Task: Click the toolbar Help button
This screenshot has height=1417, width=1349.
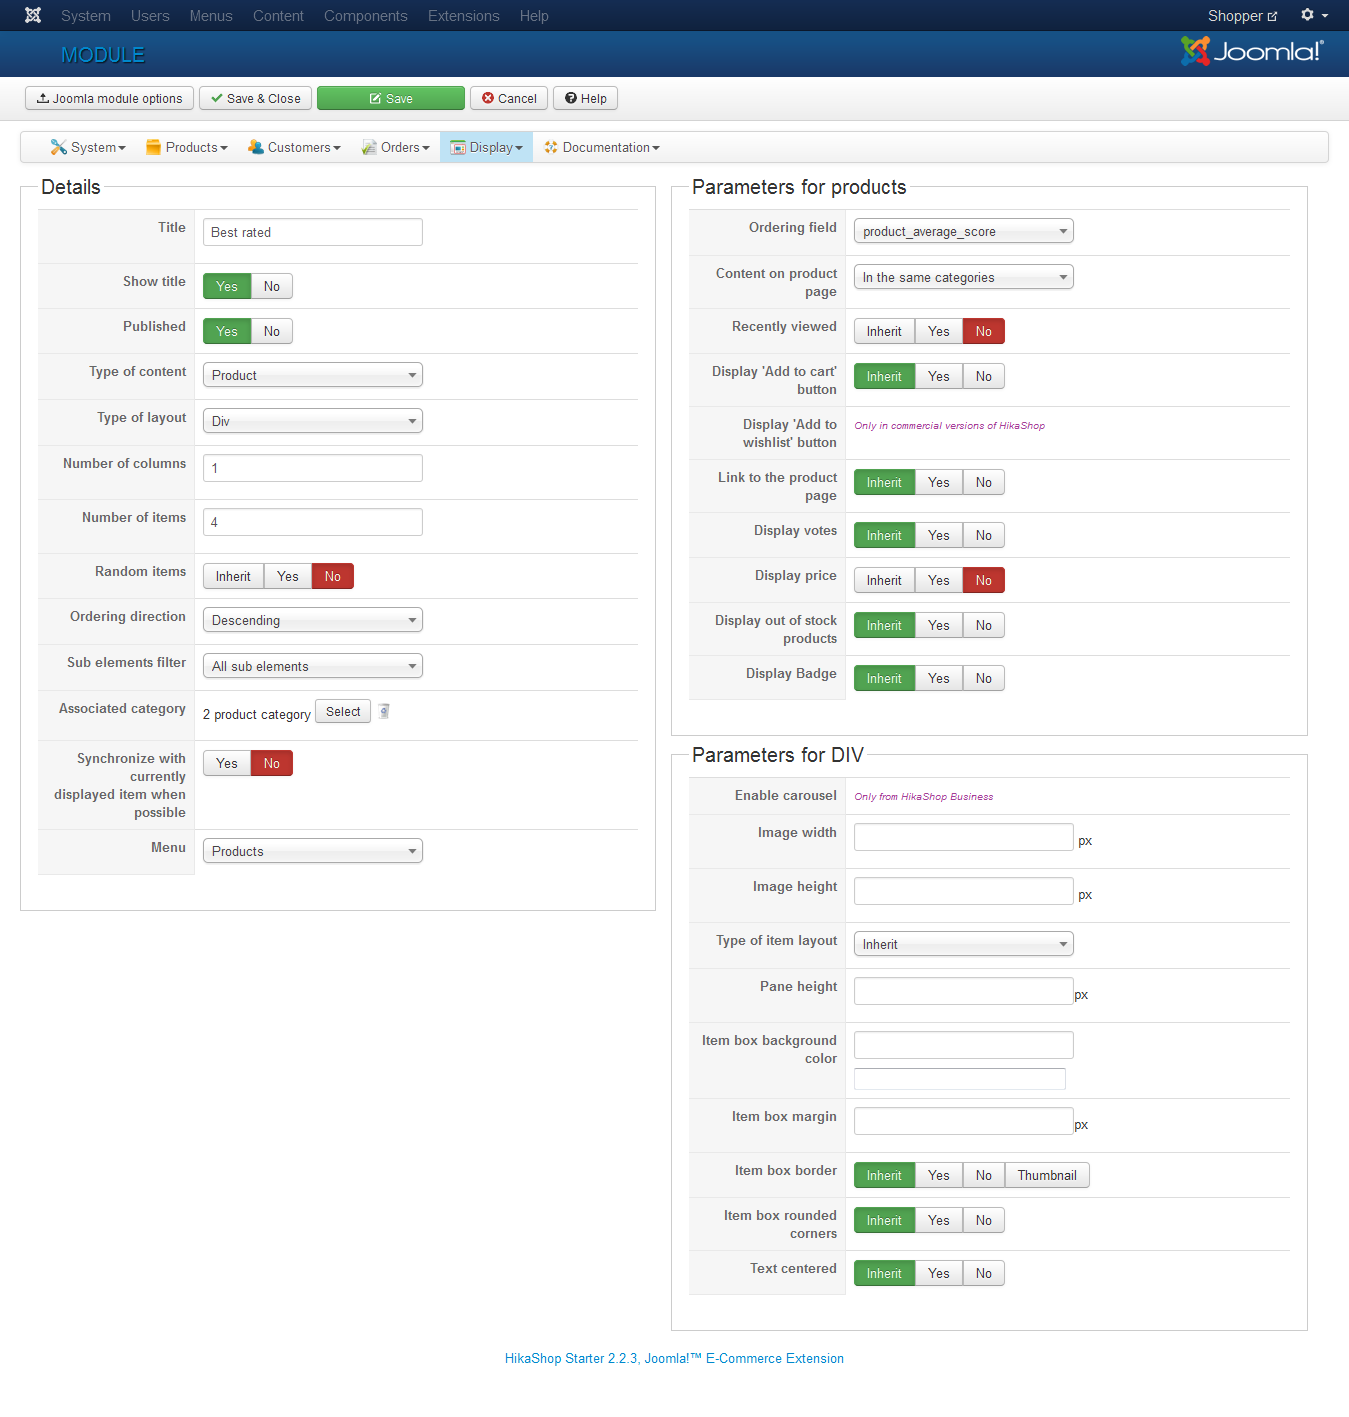Action: click(586, 98)
